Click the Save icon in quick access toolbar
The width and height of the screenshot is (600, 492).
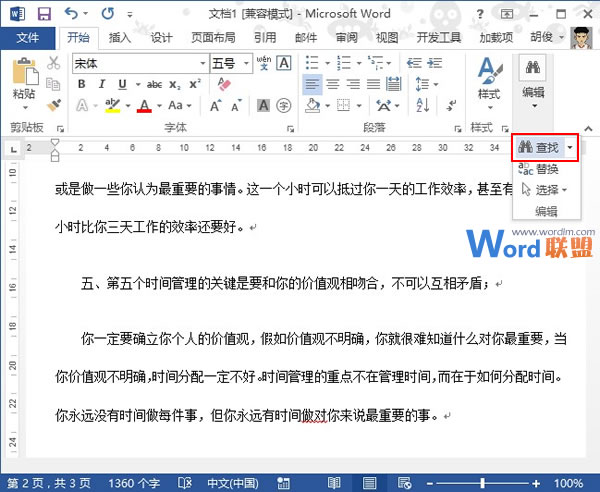[x=44, y=14]
